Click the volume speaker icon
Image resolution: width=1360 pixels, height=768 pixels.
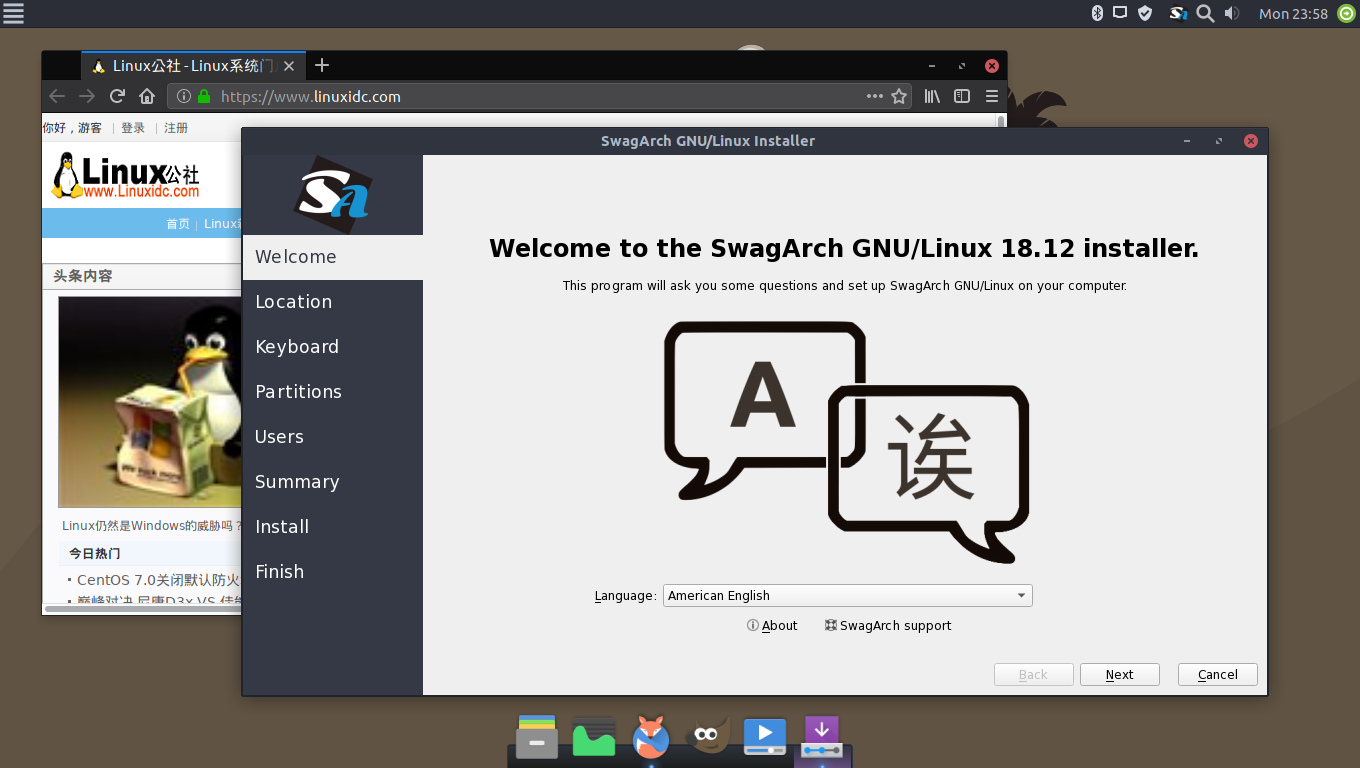pyautogui.click(x=1232, y=13)
